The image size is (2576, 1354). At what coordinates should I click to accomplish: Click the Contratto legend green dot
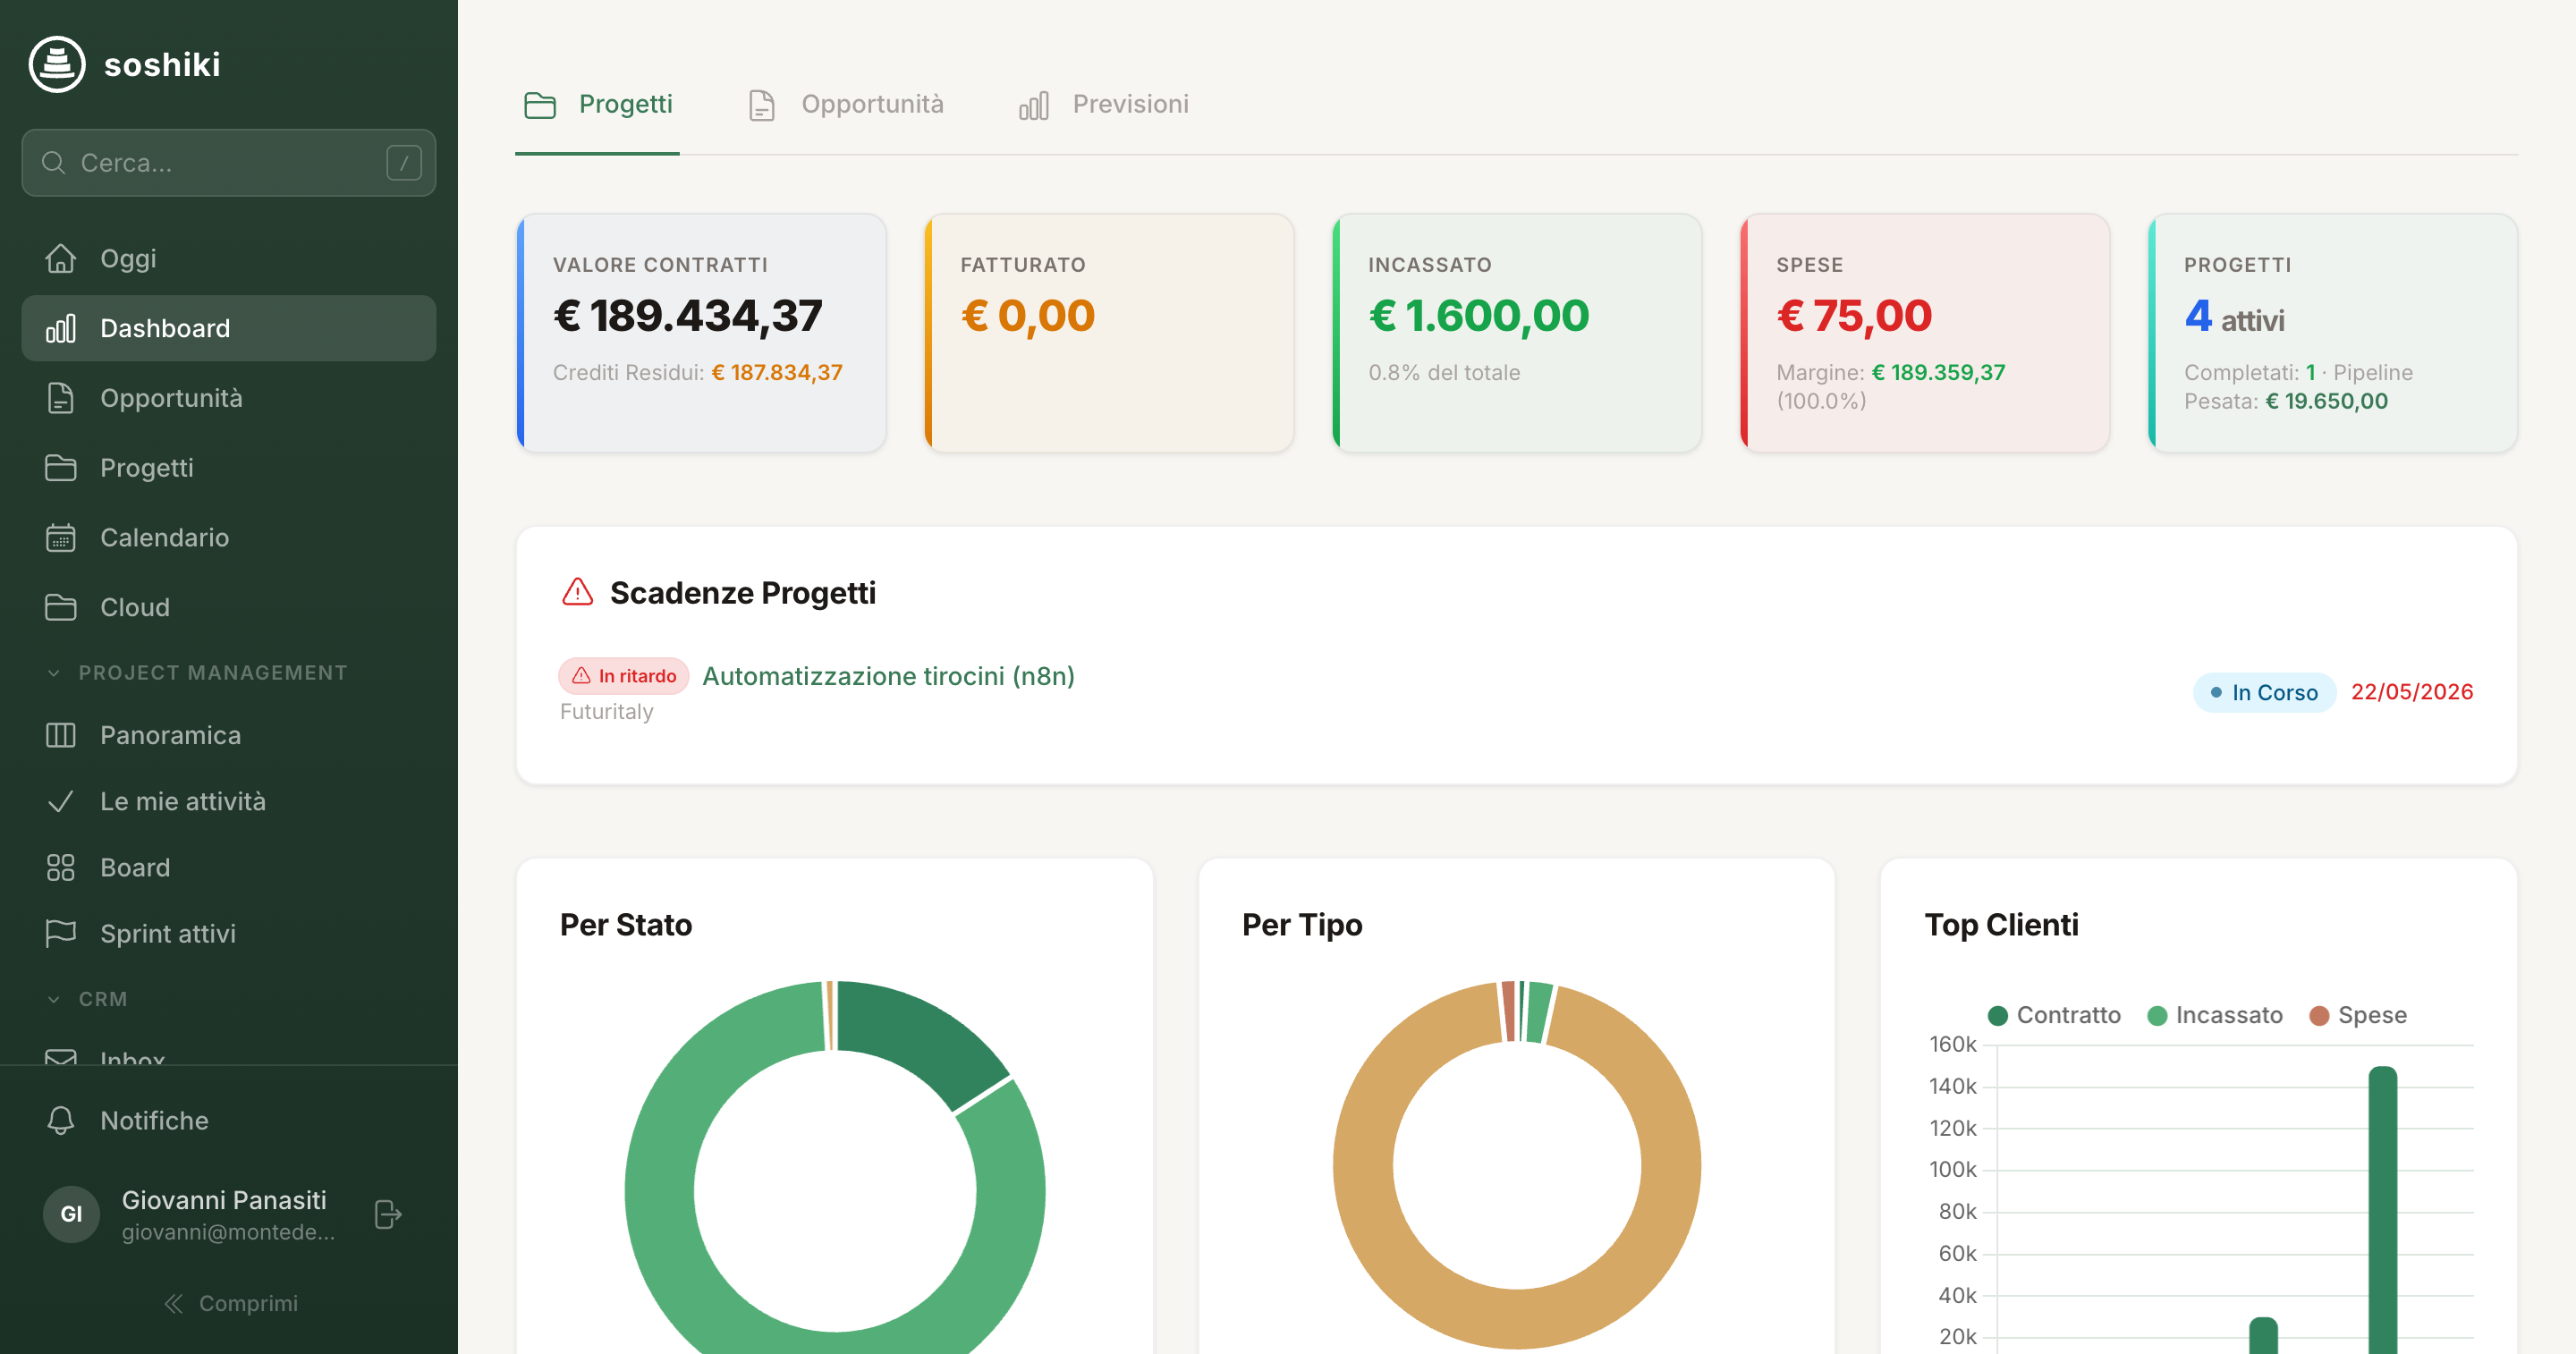[1998, 1016]
